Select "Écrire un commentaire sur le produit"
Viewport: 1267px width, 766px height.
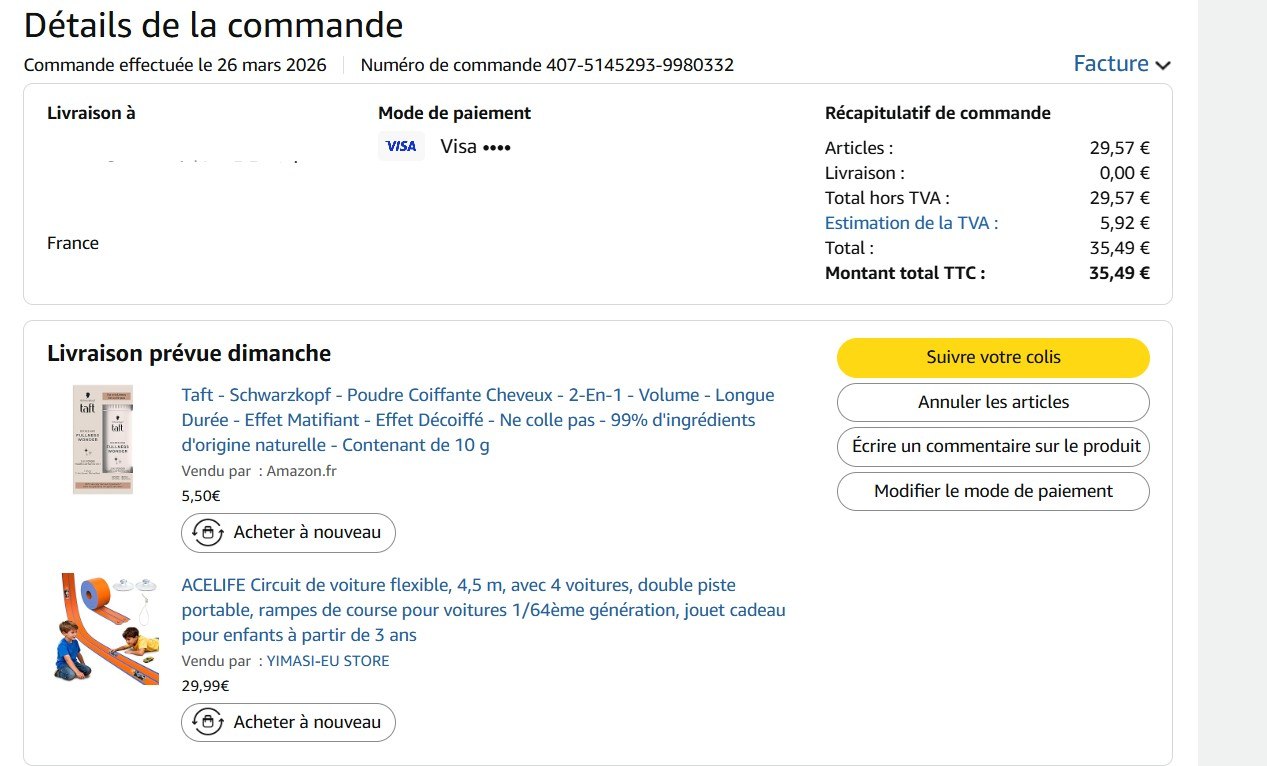[x=993, y=447]
